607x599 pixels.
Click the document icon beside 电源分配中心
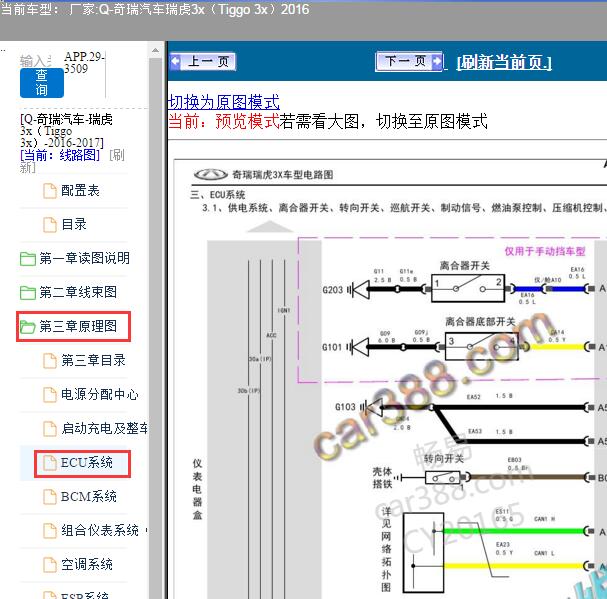click(50, 395)
